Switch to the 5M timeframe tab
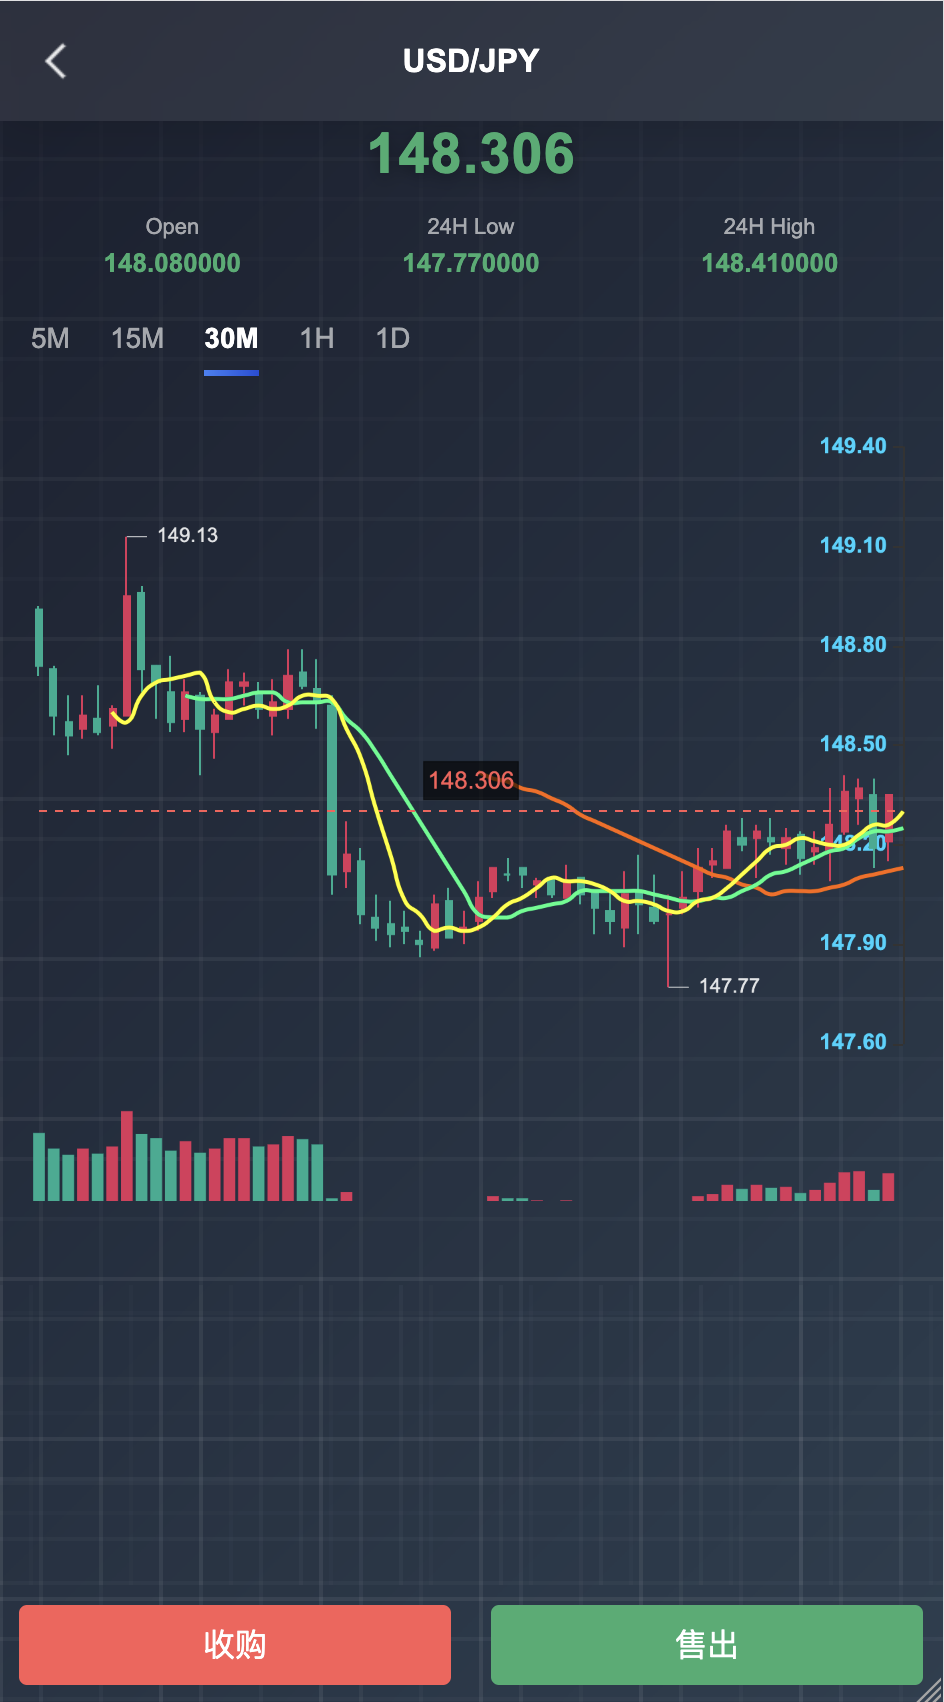944x1702 pixels. (x=50, y=339)
